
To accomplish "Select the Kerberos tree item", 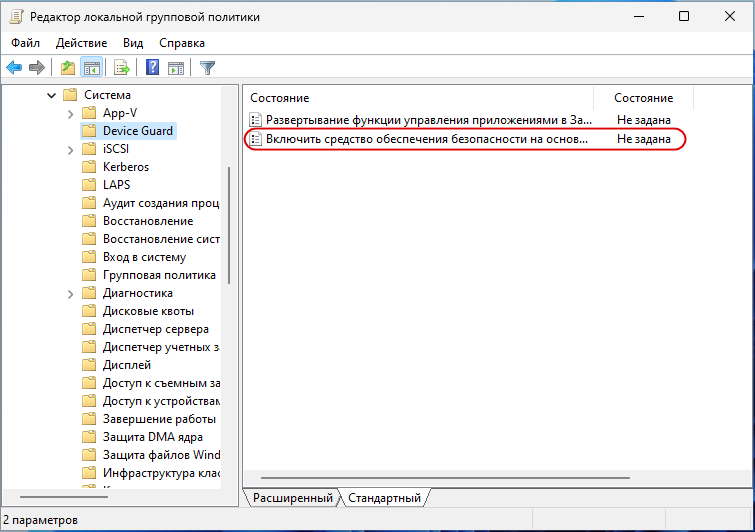I will (x=126, y=167).
